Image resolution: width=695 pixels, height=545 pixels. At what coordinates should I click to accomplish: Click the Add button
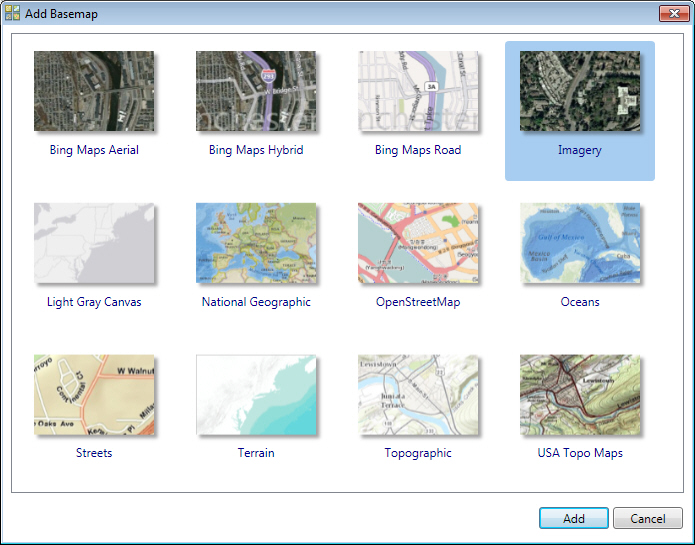coord(574,518)
